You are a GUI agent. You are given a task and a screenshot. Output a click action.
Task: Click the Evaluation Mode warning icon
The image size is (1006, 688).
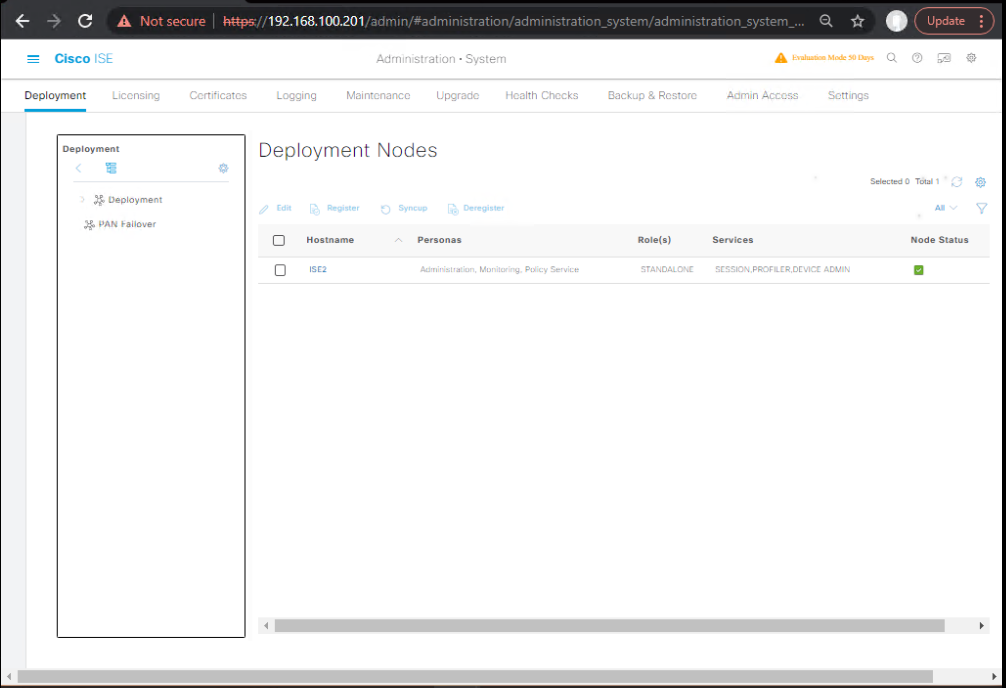point(780,58)
